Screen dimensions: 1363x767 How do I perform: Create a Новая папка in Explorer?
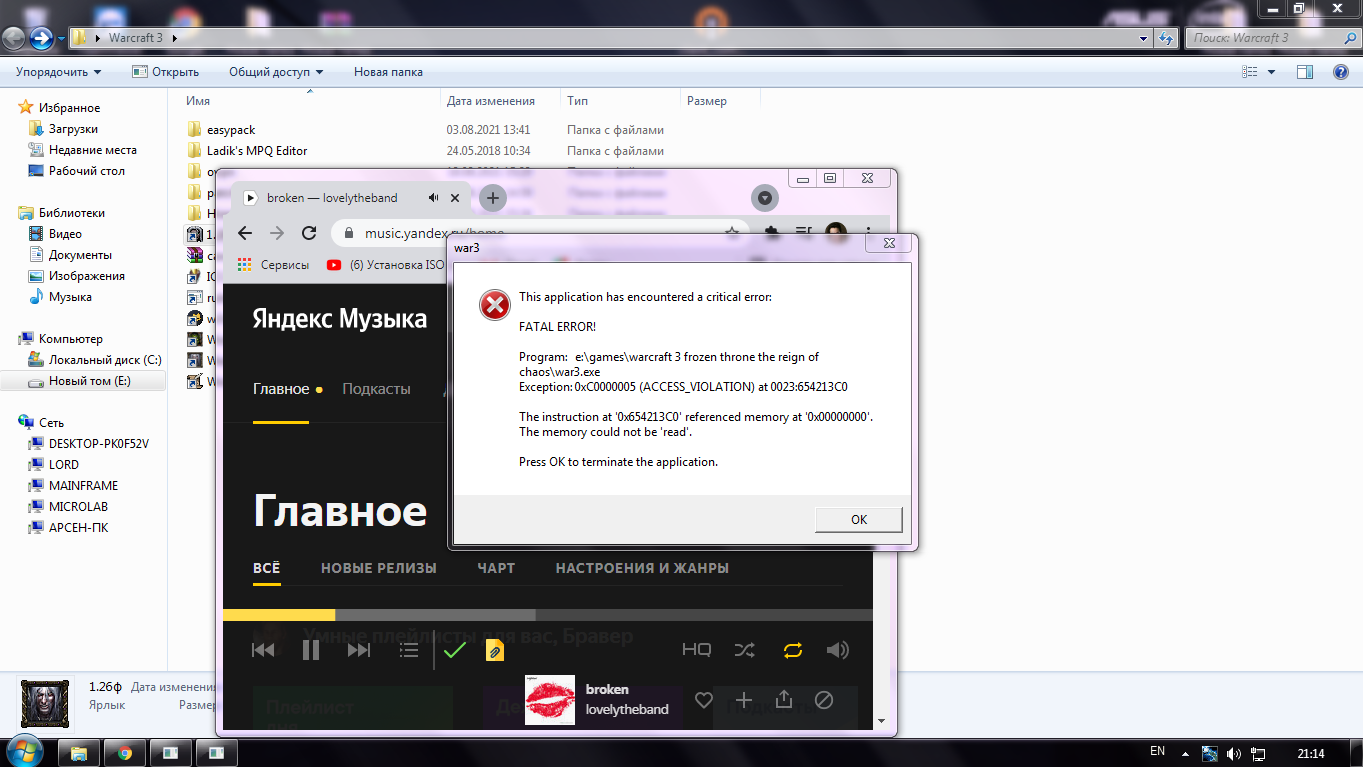388,72
